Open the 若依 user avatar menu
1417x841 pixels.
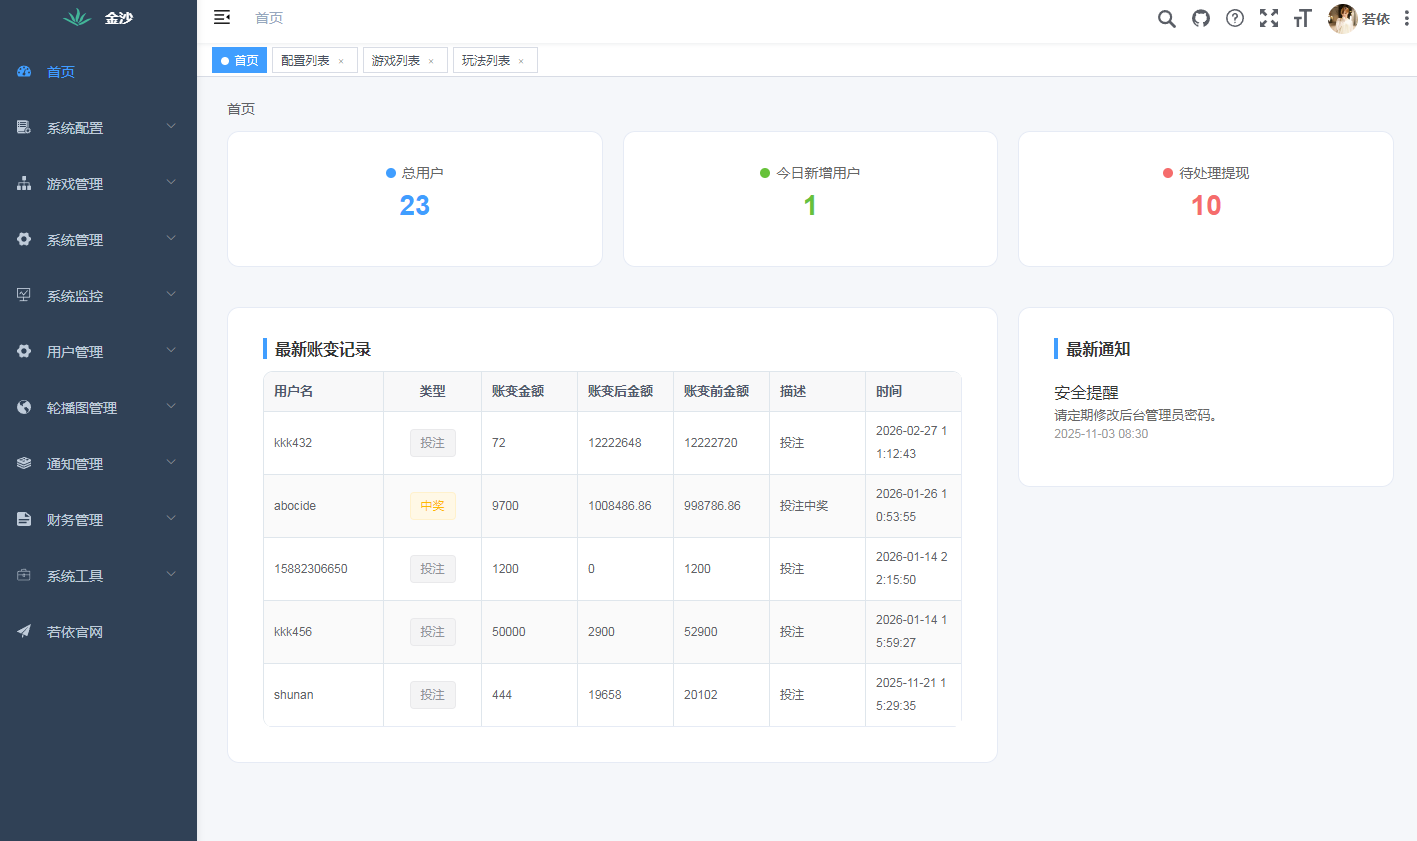click(1343, 18)
